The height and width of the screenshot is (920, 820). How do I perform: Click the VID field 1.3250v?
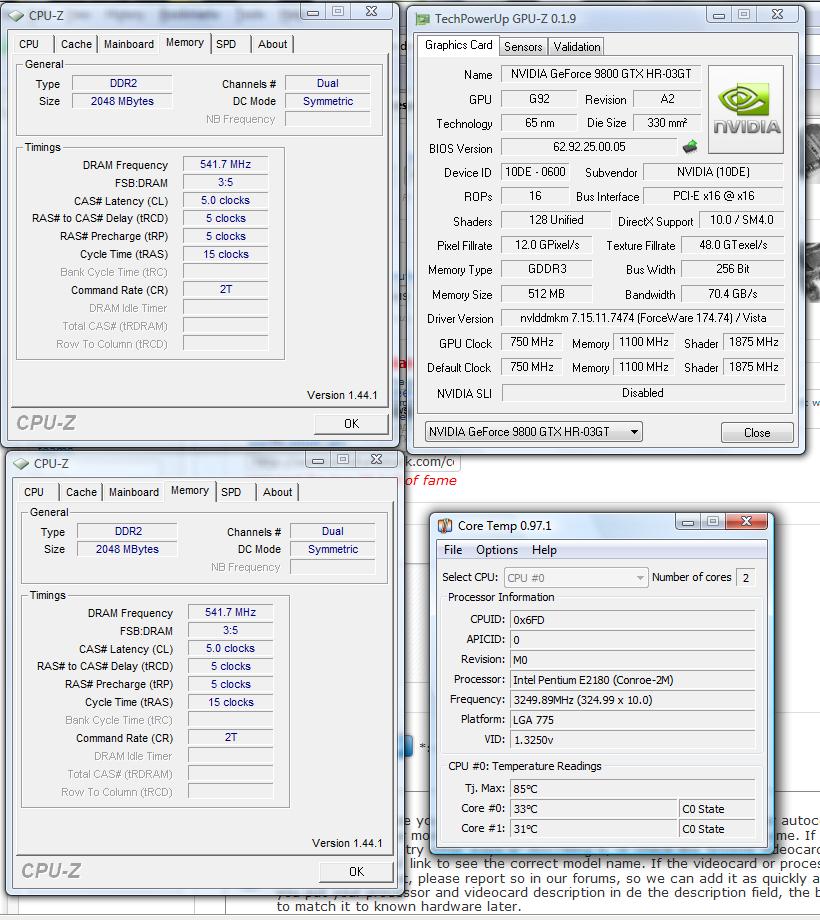click(632, 740)
